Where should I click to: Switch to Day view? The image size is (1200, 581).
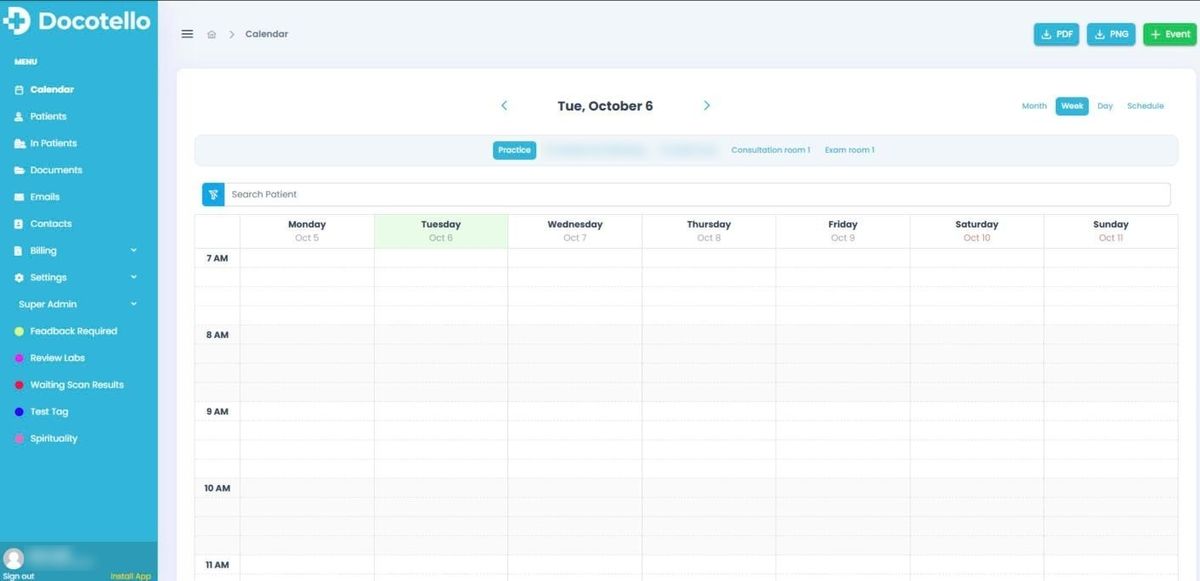(x=1105, y=106)
